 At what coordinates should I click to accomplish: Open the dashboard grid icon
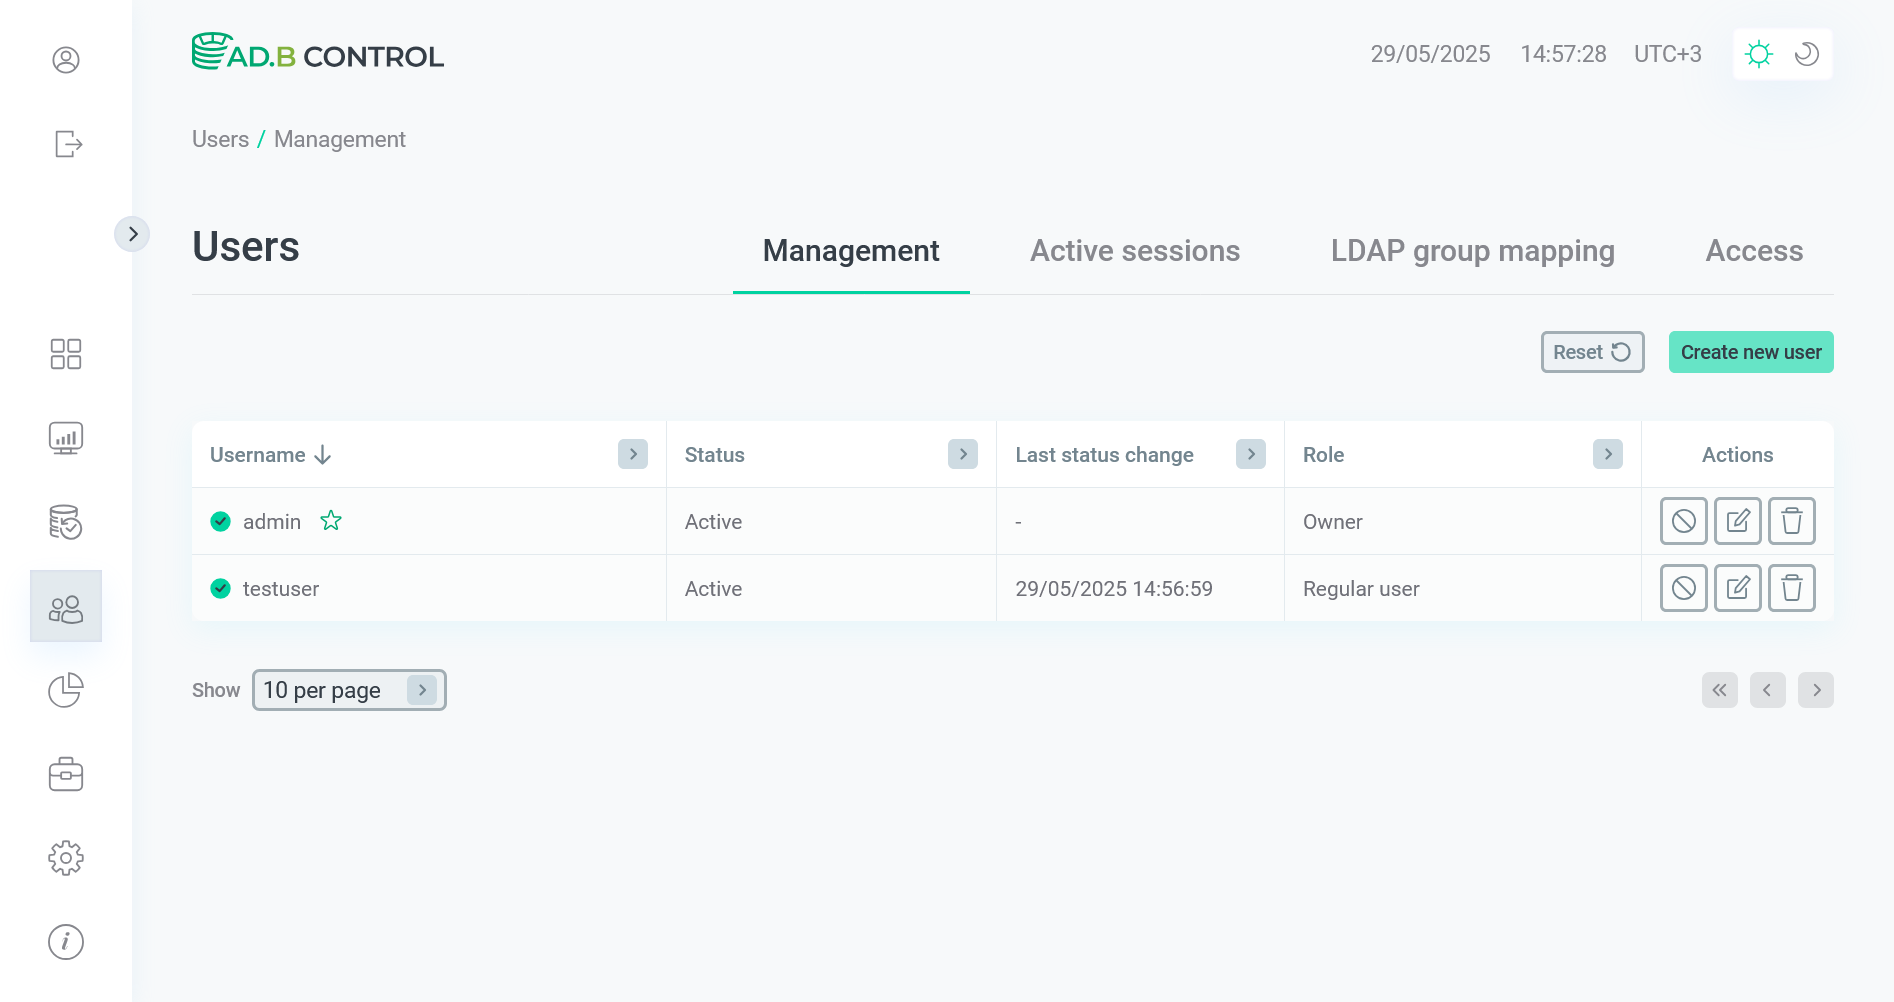point(66,354)
